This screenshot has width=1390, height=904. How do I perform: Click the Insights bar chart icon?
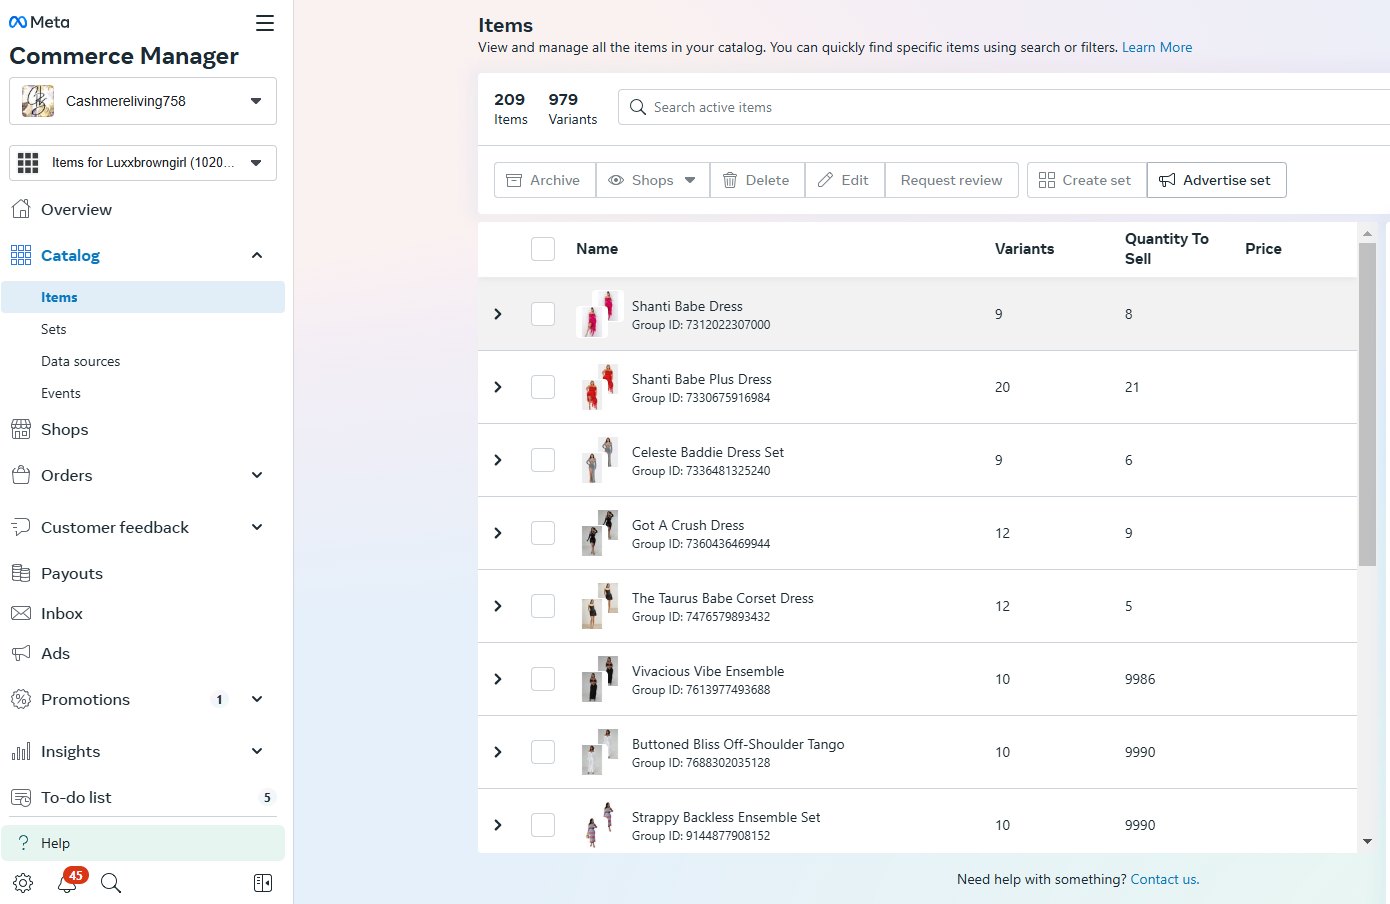tap(21, 751)
